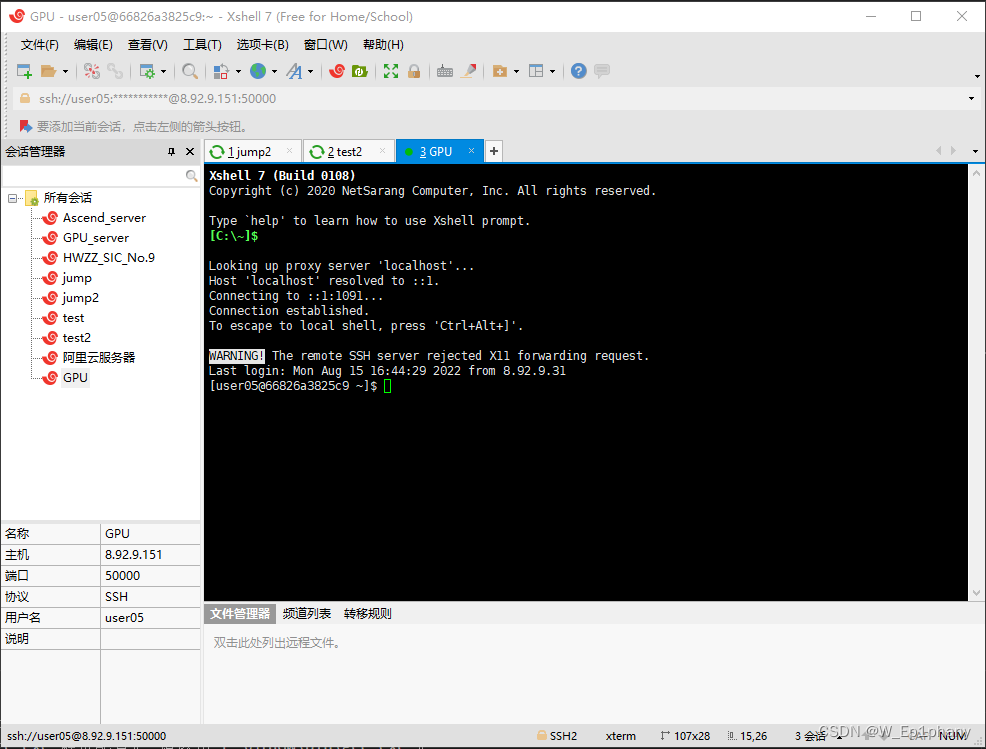Viewport: 986px width, 749px height.
Task: Toggle full screen mode icon
Action: pyautogui.click(x=391, y=70)
